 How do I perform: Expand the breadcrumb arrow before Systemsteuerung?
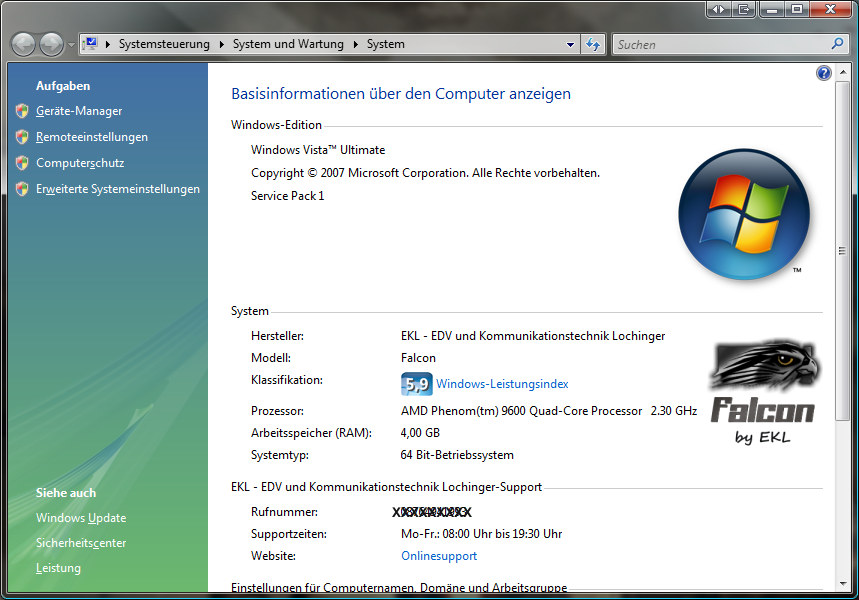click(x=108, y=44)
